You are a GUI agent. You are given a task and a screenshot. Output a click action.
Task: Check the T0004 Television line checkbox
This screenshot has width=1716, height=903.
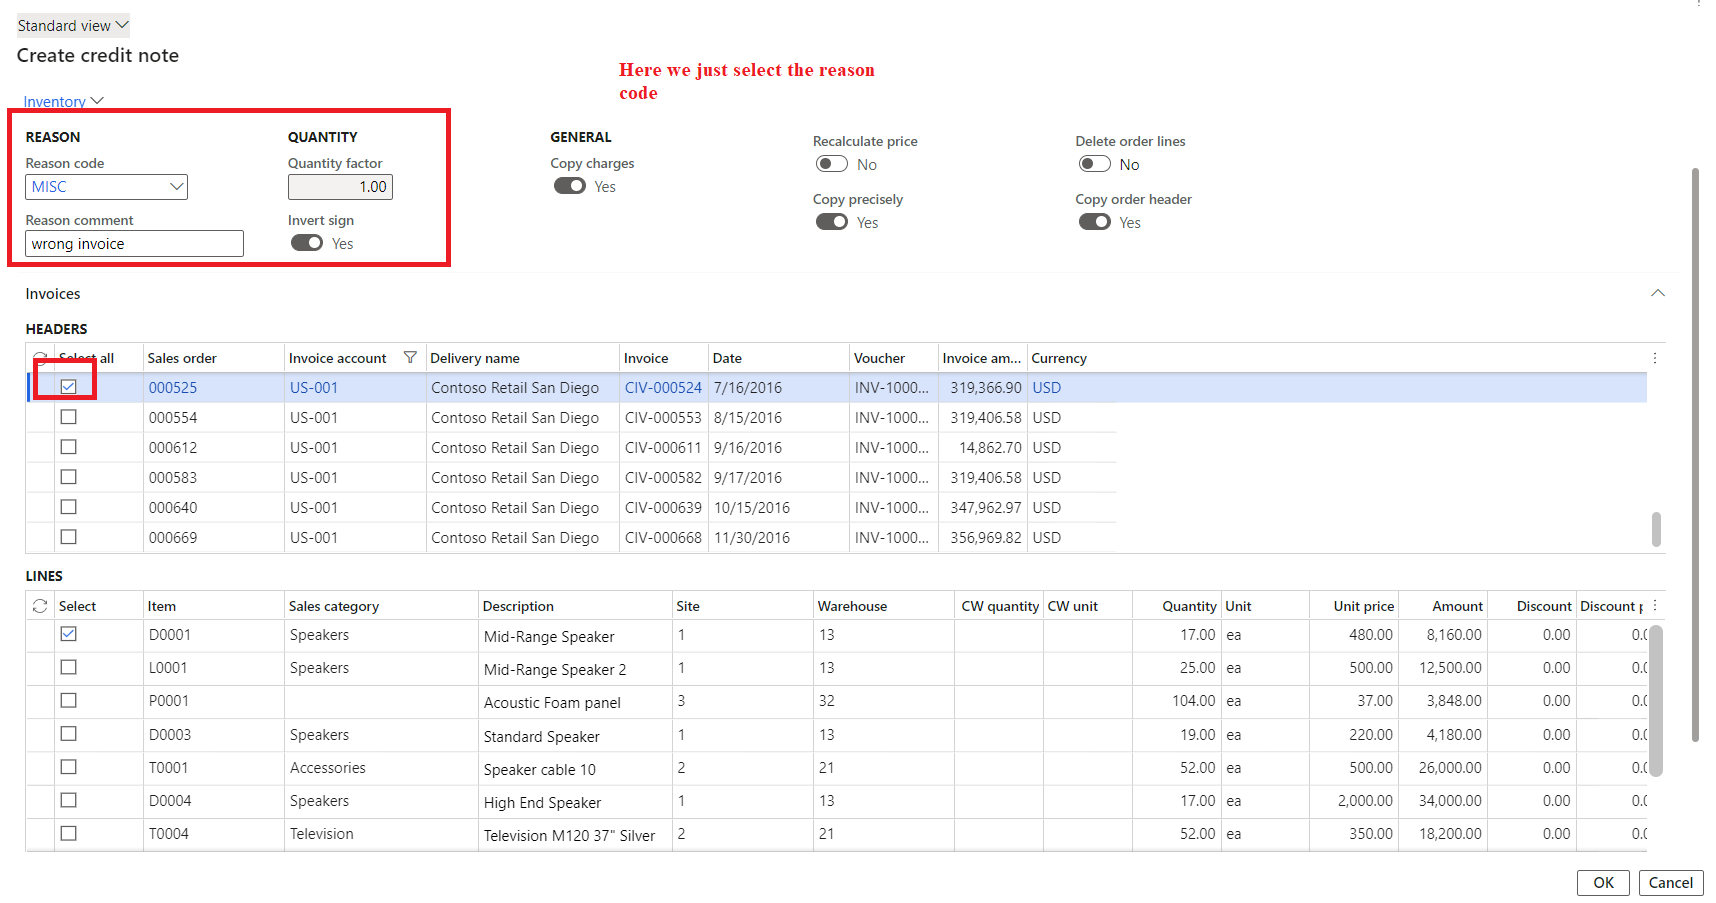[x=68, y=833]
